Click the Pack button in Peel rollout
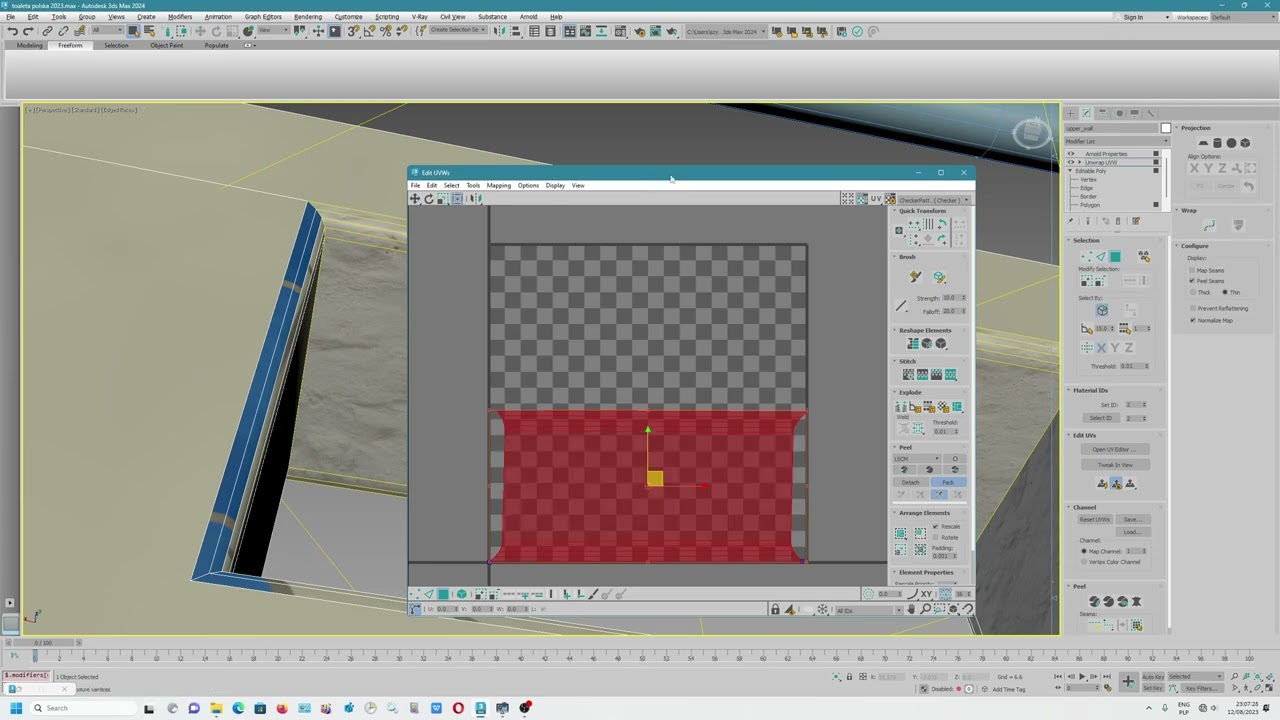Screen dimensions: 1280x720 [947, 483]
